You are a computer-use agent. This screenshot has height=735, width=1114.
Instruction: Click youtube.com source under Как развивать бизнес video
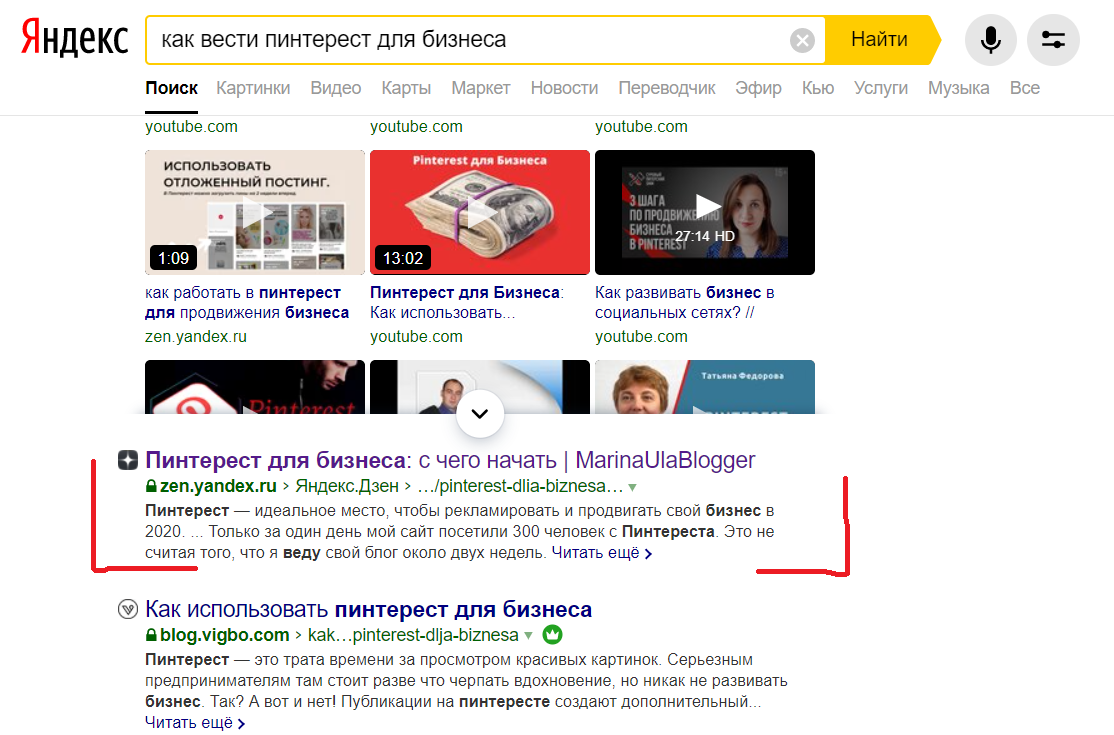642,337
